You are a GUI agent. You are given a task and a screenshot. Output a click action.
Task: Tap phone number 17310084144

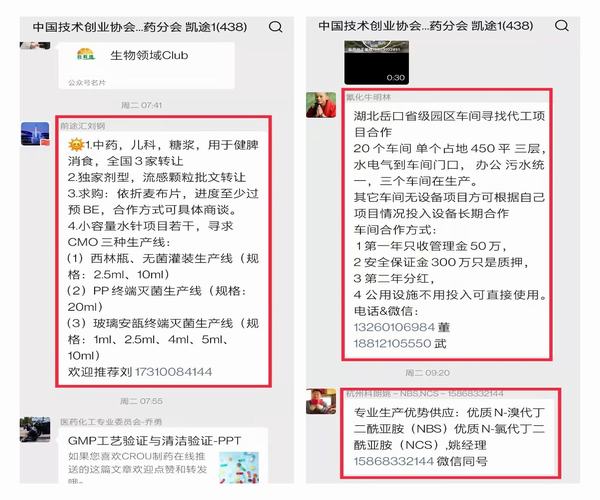[173, 371]
